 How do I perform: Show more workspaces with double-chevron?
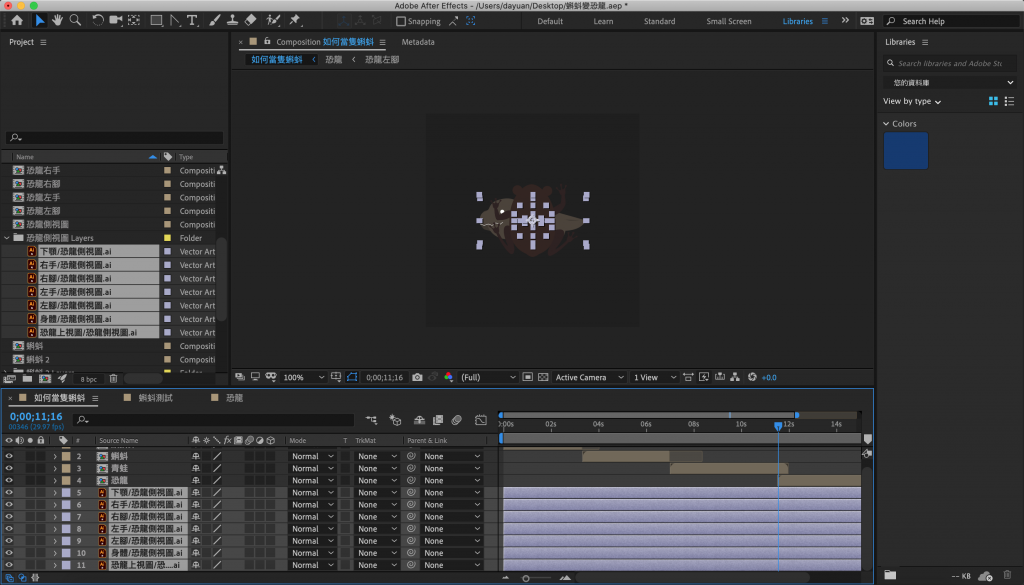[x=845, y=20]
